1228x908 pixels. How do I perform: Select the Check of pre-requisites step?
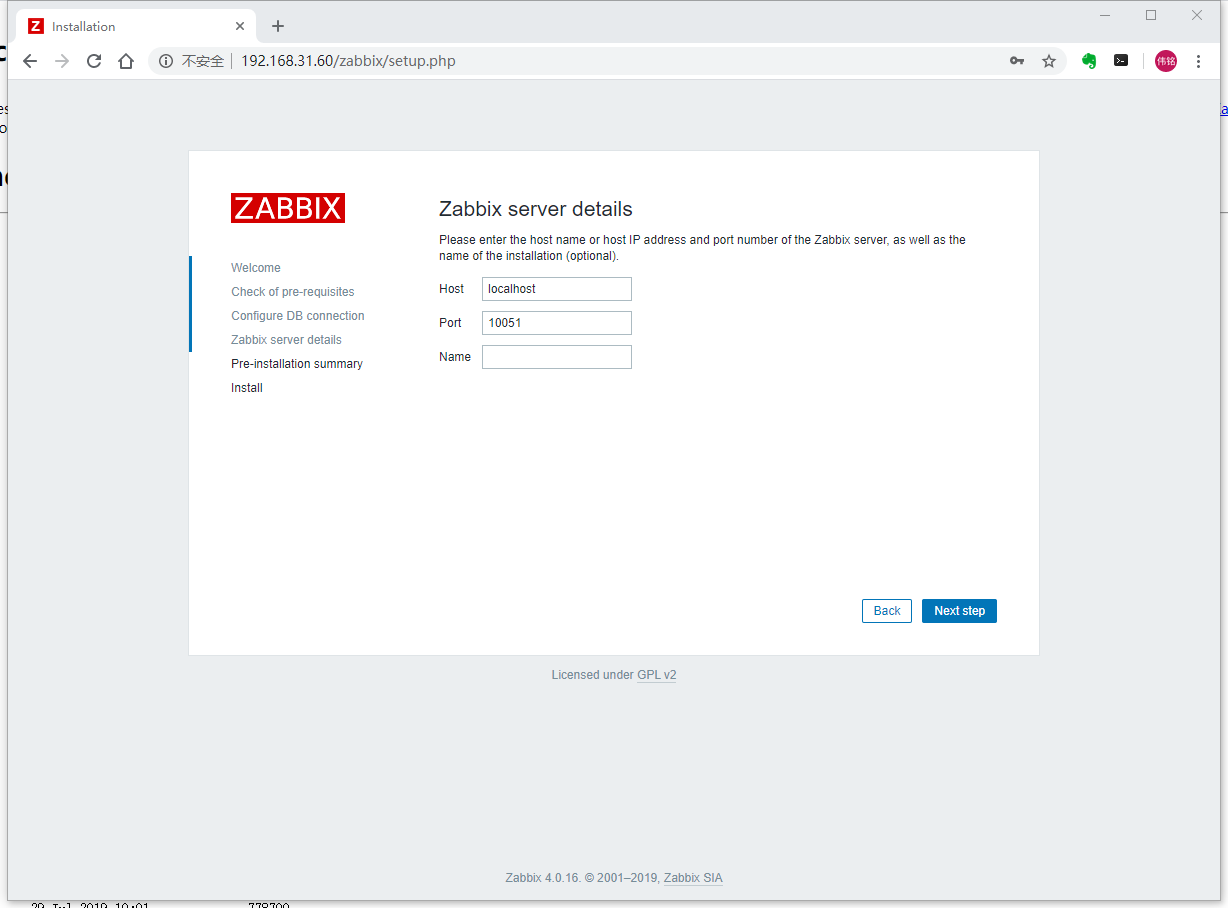click(293, 292)
